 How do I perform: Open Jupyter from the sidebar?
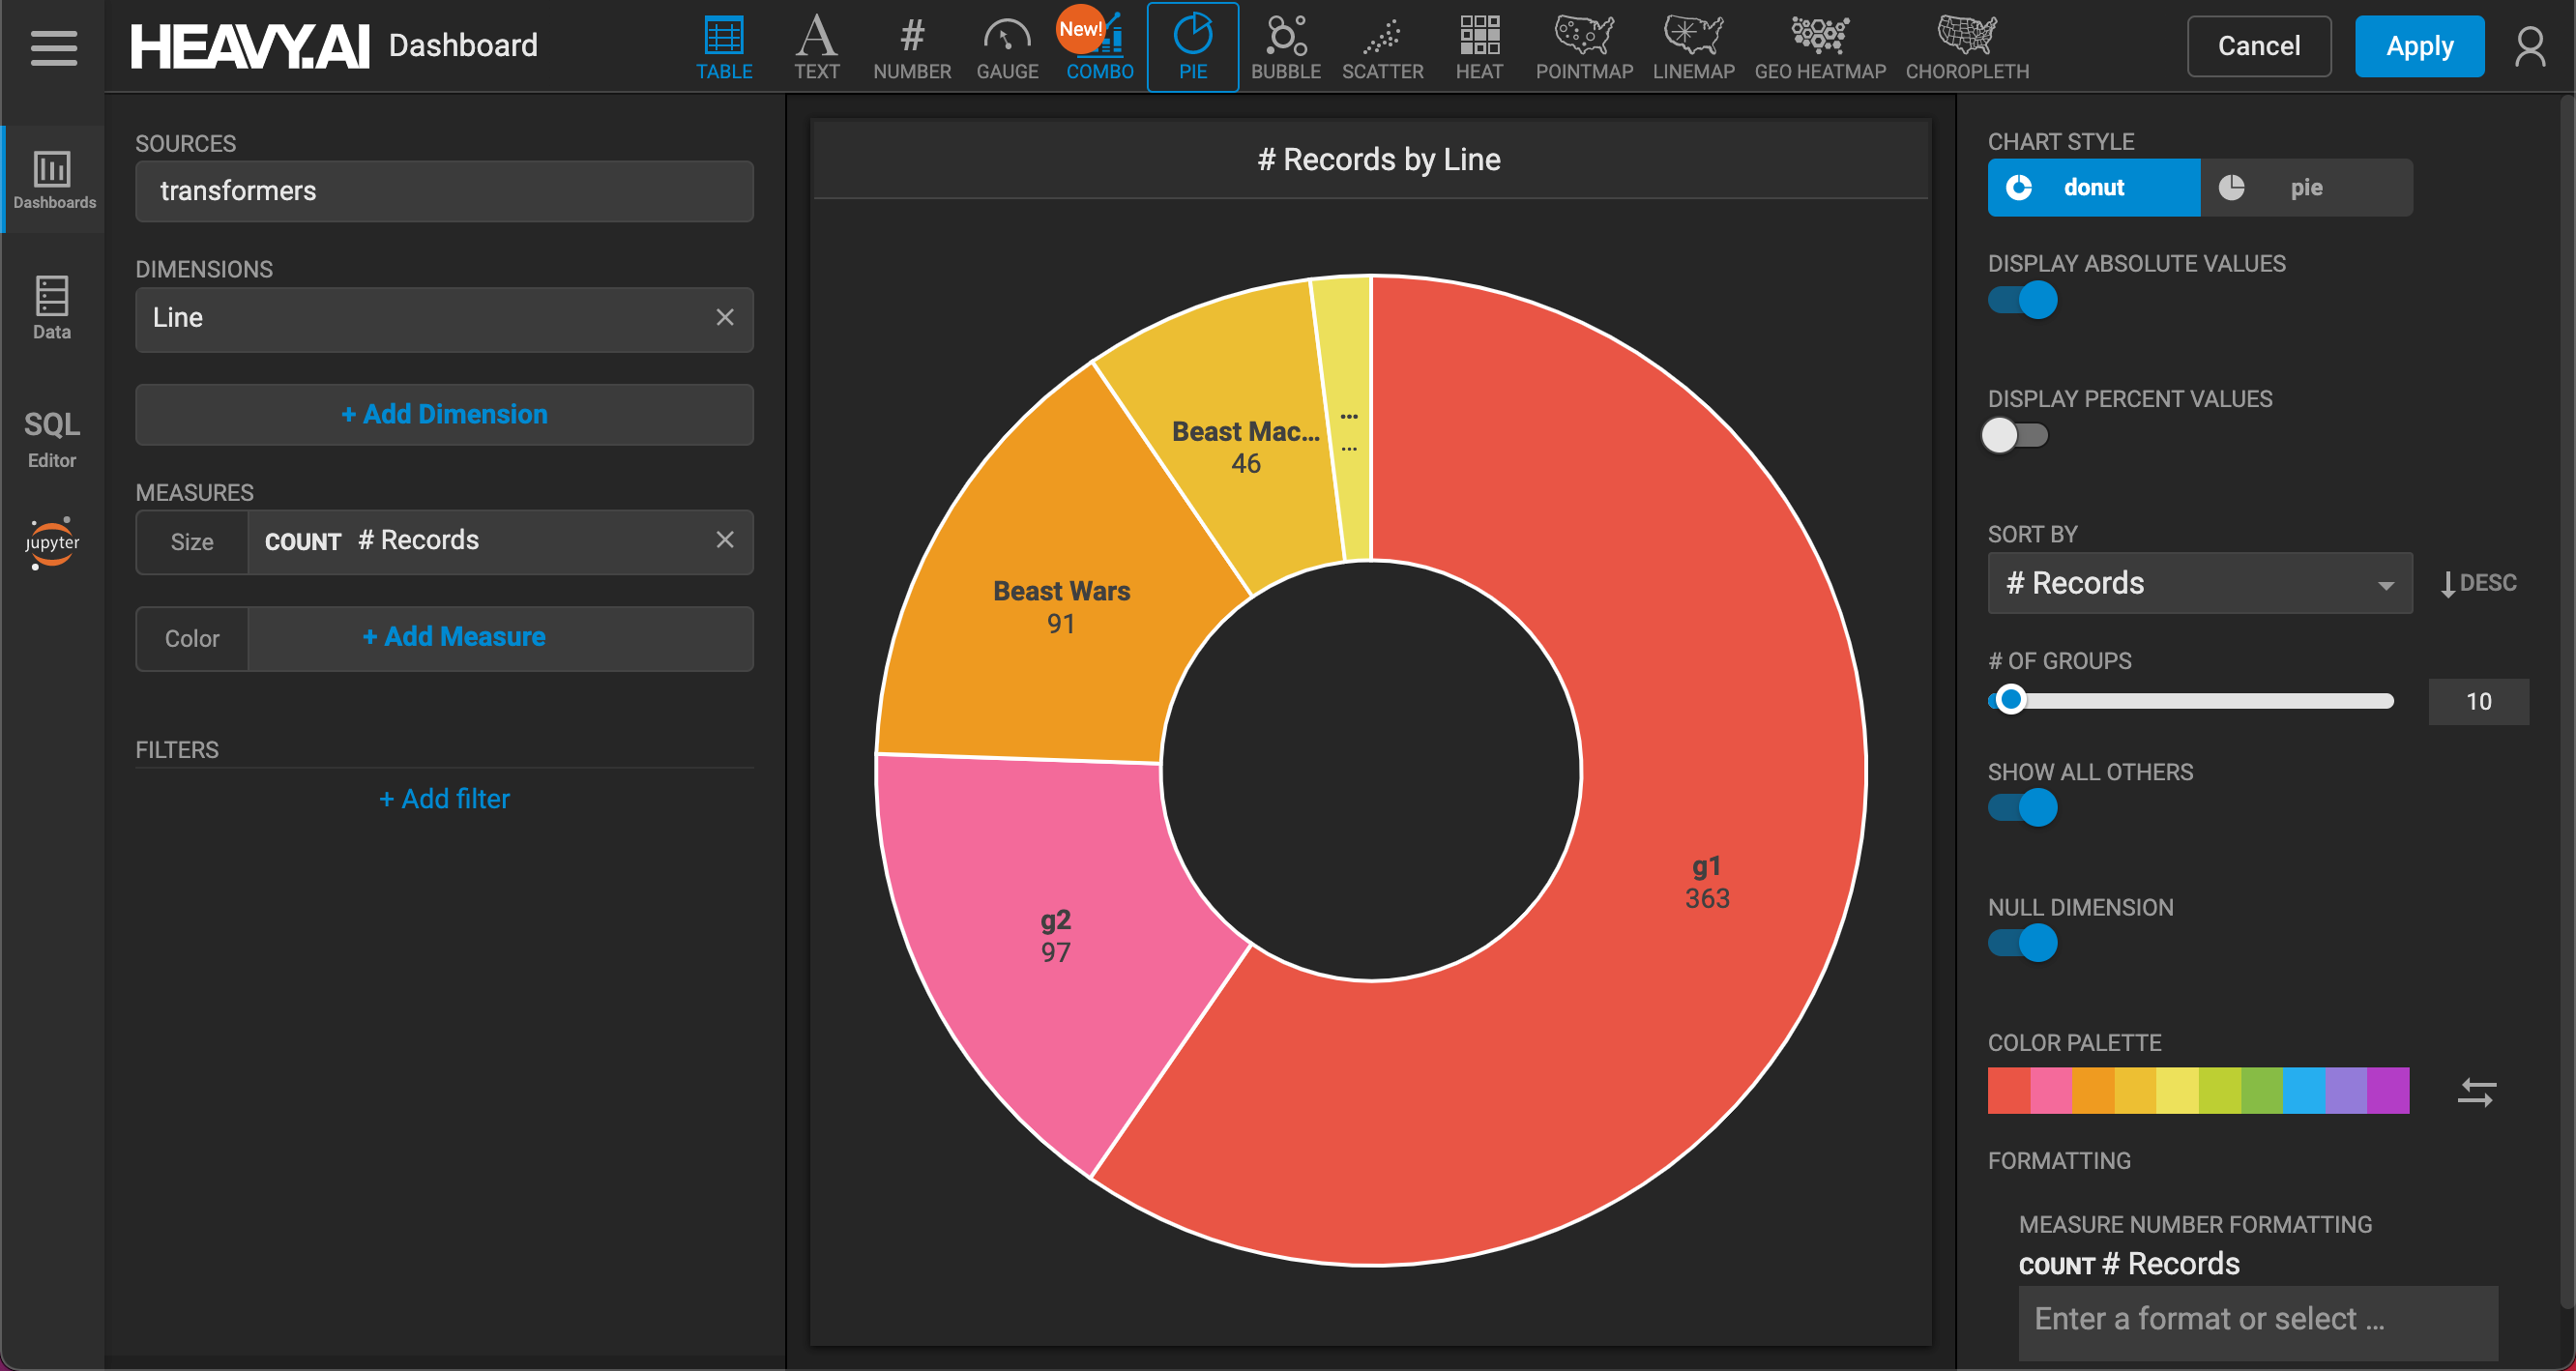(52, 543)
